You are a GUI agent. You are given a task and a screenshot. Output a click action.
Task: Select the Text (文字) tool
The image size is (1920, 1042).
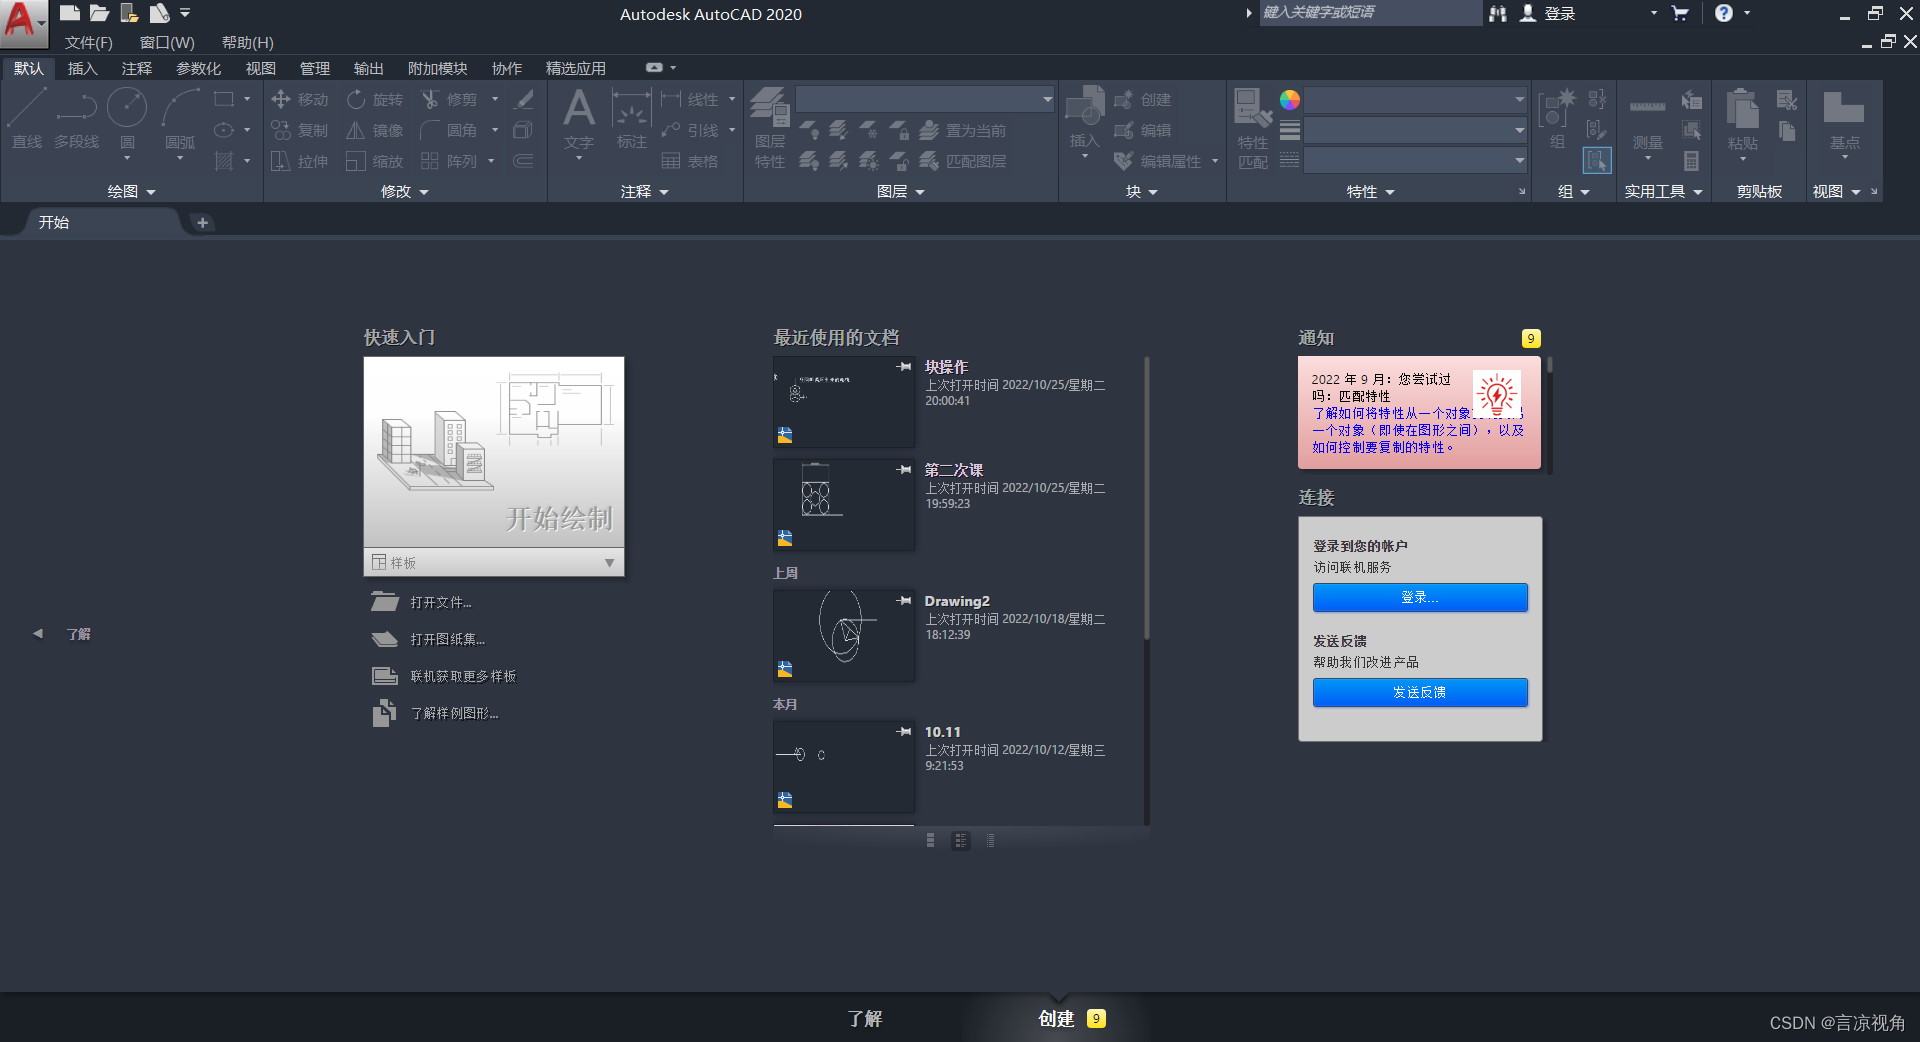tap(579, 118)
